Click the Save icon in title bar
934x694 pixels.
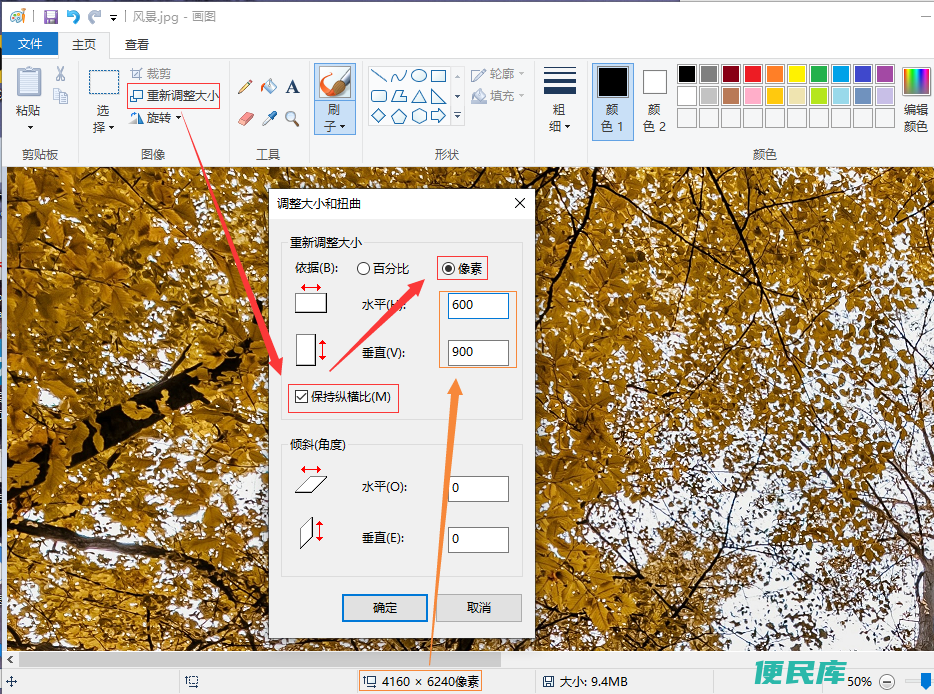coord(51,17)
